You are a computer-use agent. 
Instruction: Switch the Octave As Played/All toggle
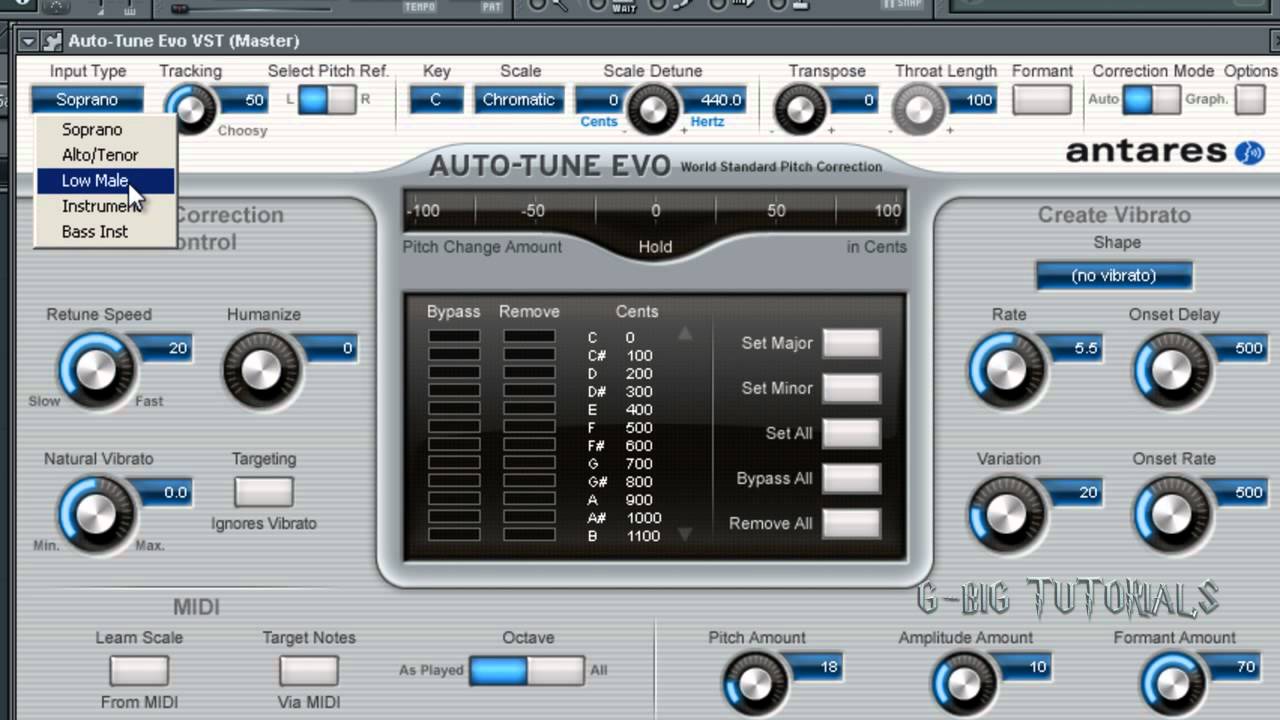(527, 670)
